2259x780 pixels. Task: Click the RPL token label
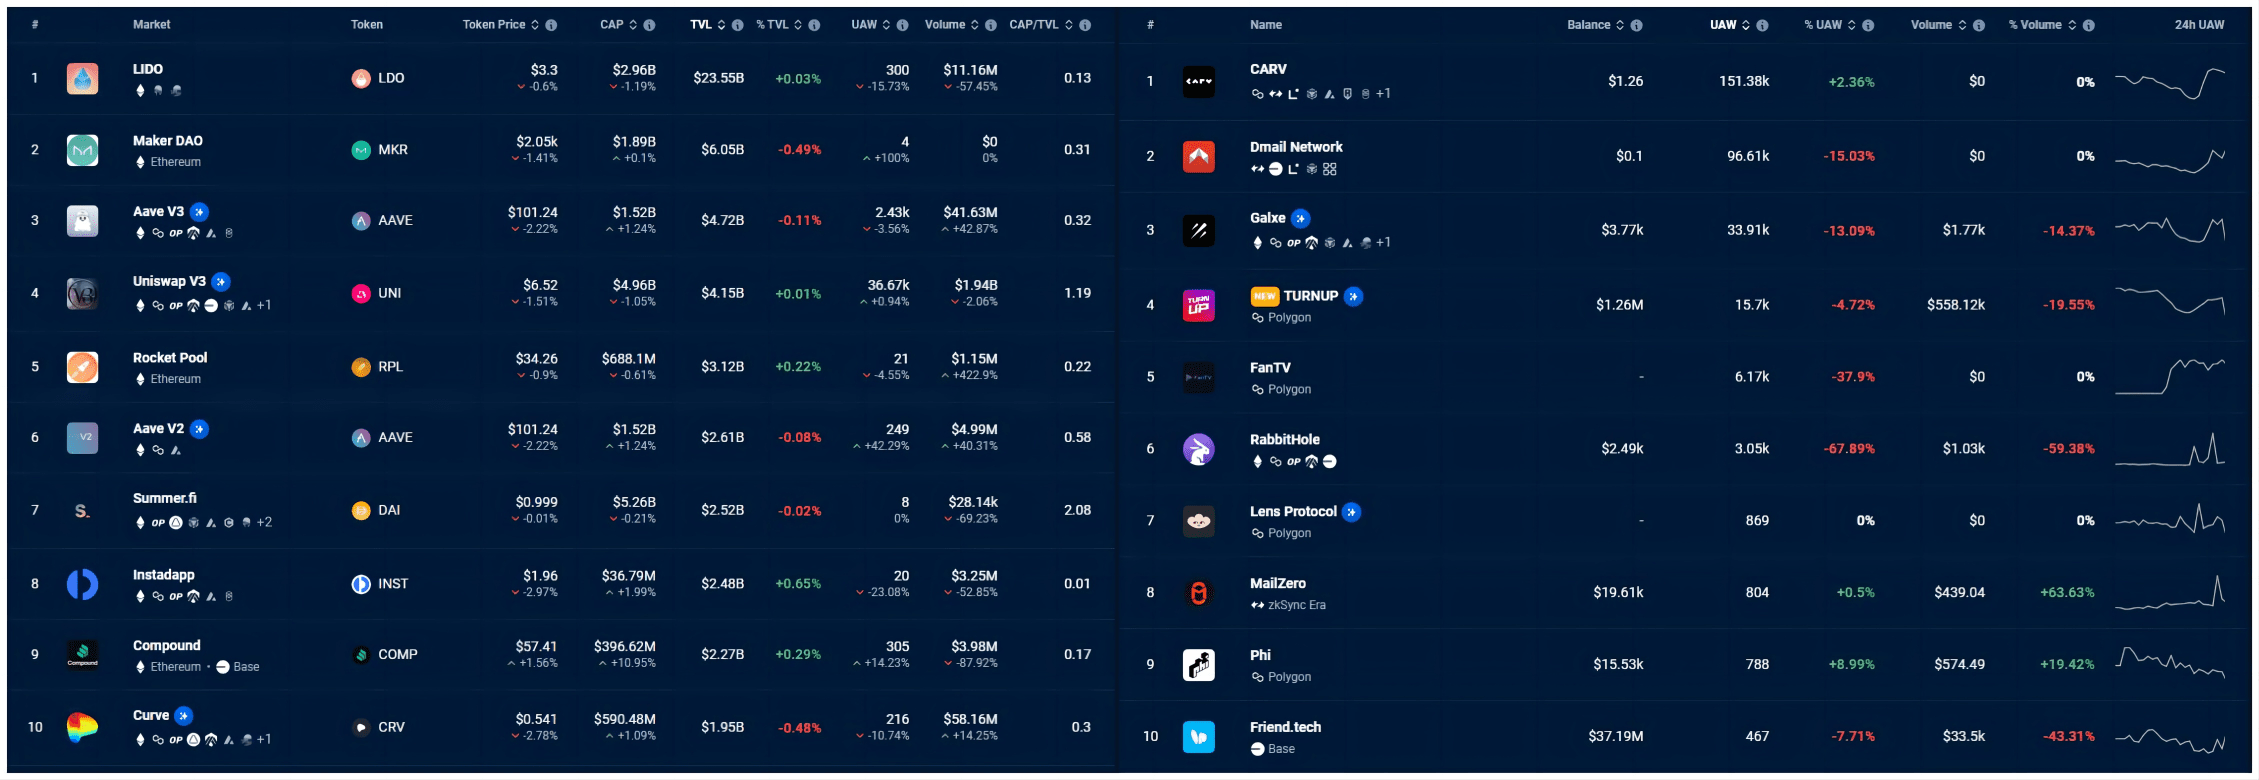[390, 367]
